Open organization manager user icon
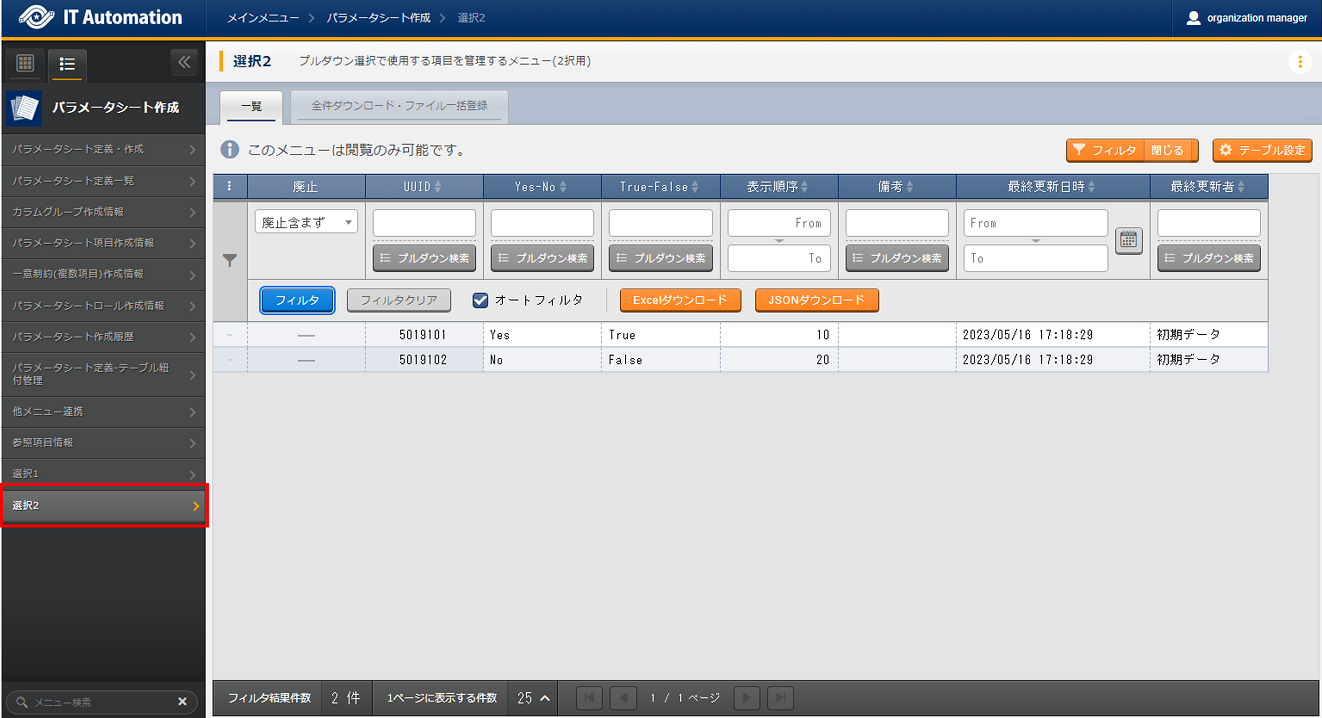Viewport: 1322px width, 718px height. [1192, 18]
